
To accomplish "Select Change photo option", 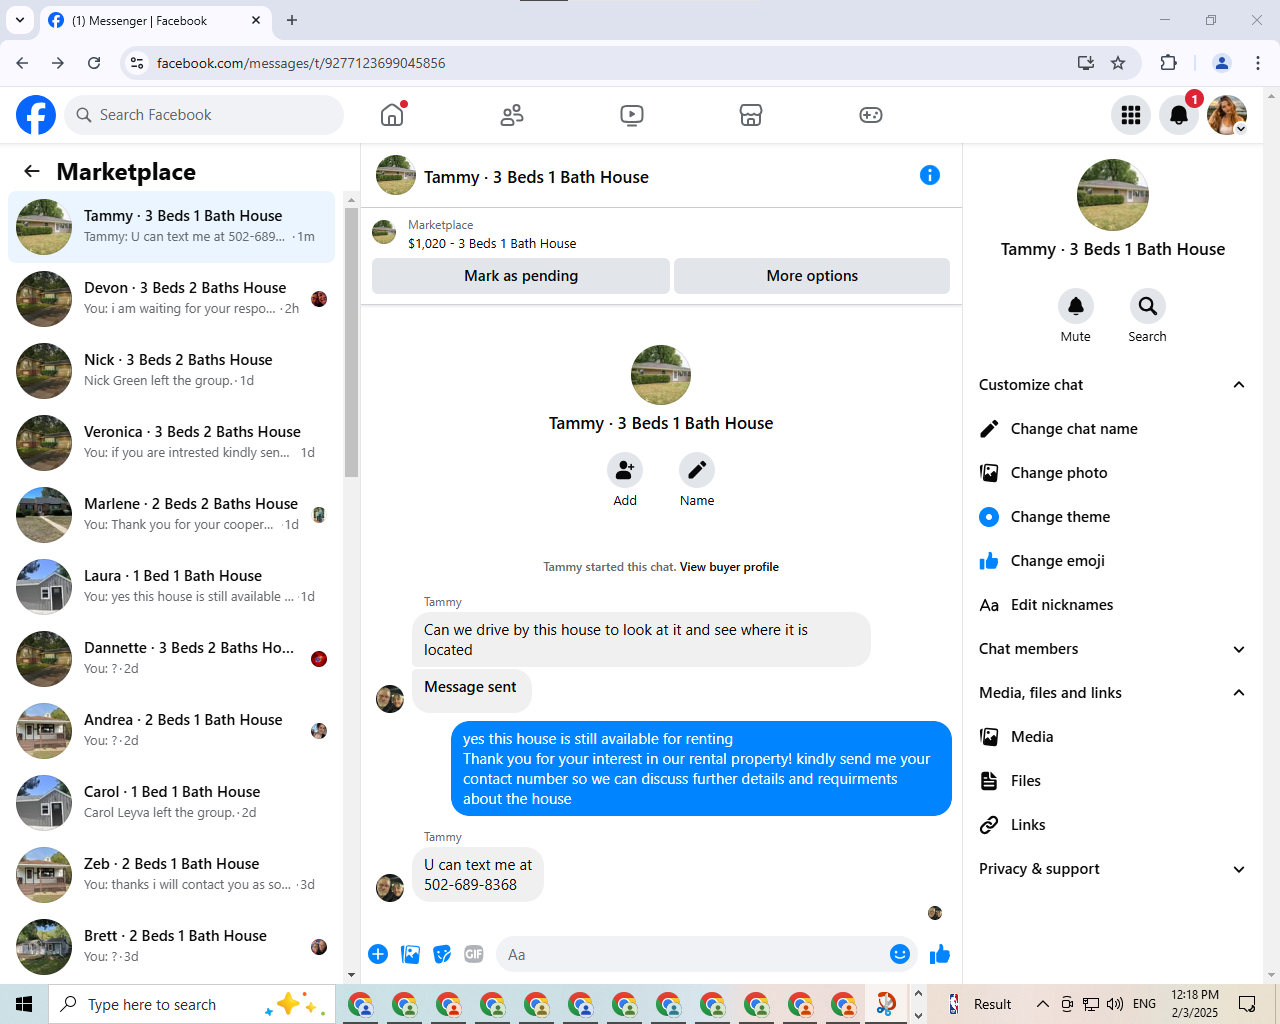I will [x=1112, y=473].
